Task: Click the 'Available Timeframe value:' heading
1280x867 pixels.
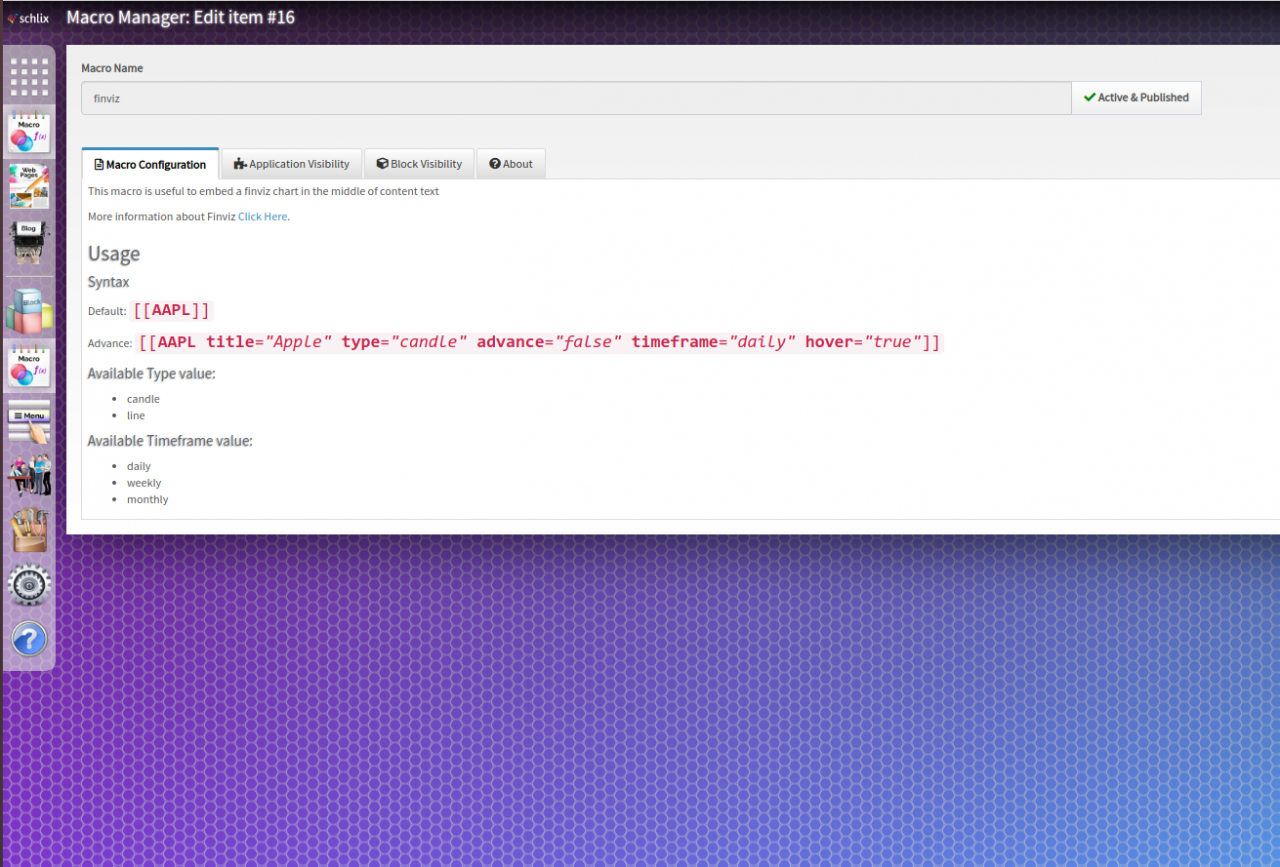Action: [x=170, y=441]
